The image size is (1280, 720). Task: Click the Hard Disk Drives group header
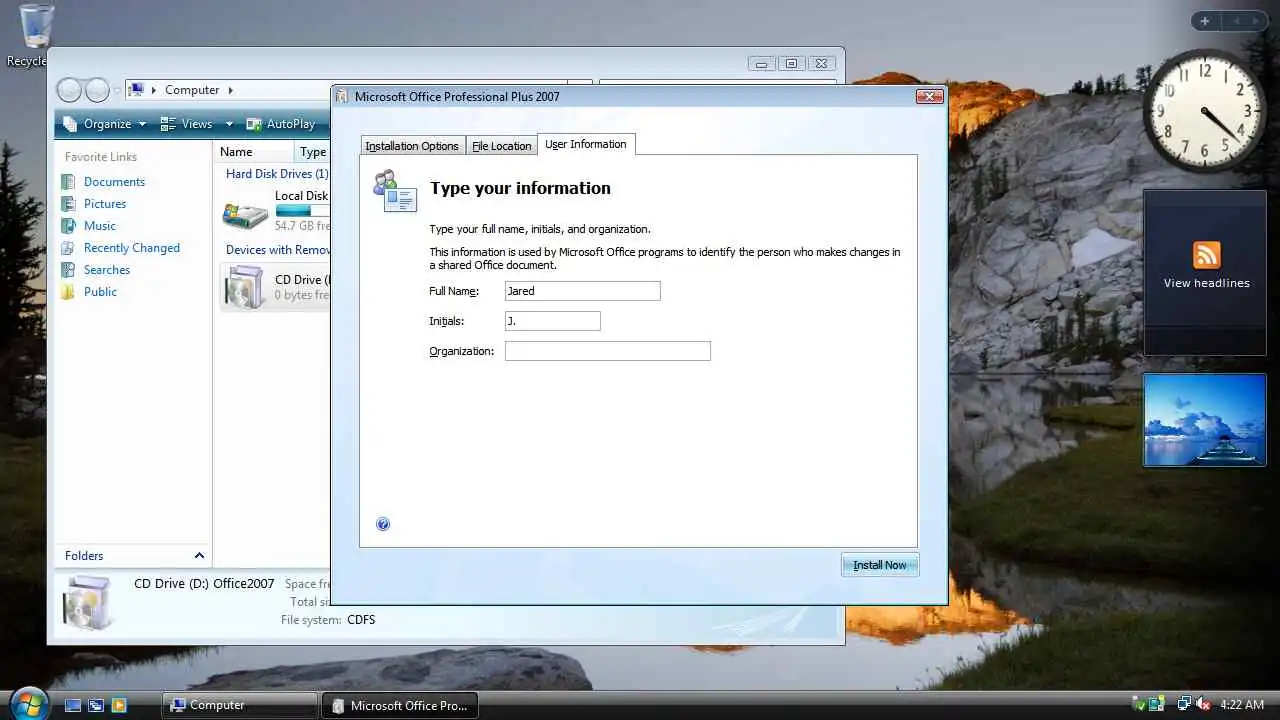click(277, 174)
